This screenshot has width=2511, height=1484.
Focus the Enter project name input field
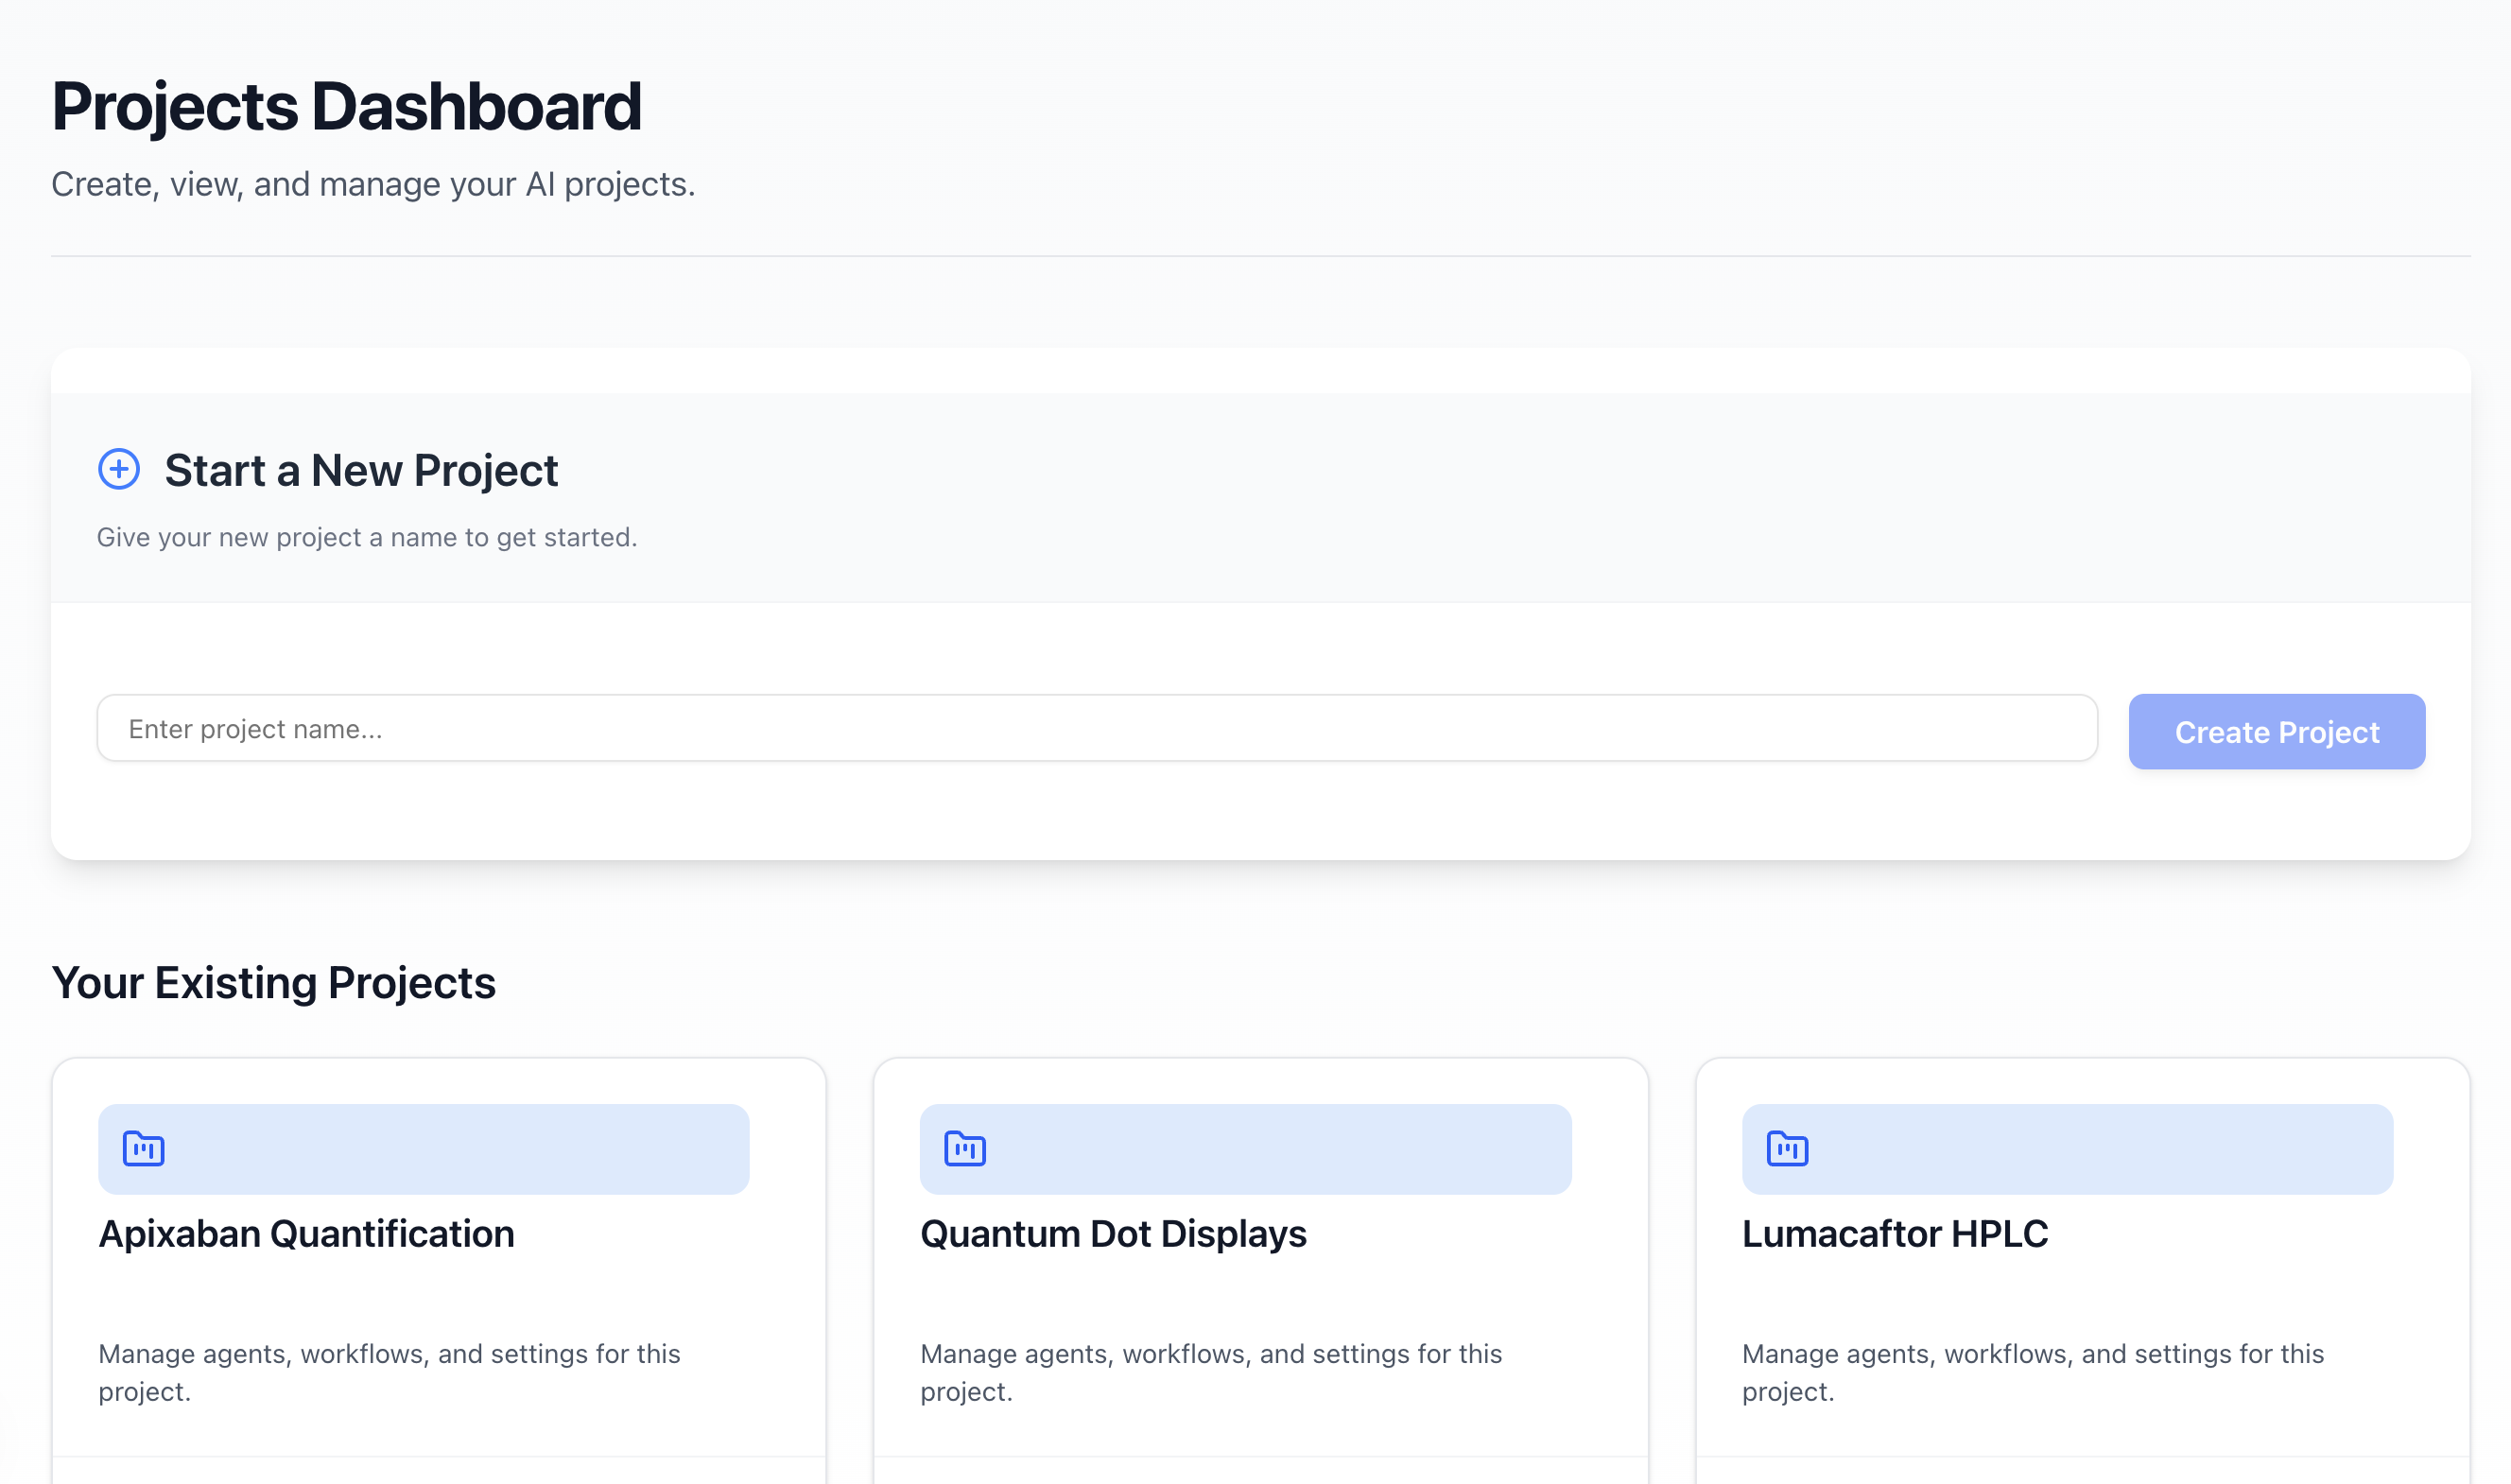1096,728
